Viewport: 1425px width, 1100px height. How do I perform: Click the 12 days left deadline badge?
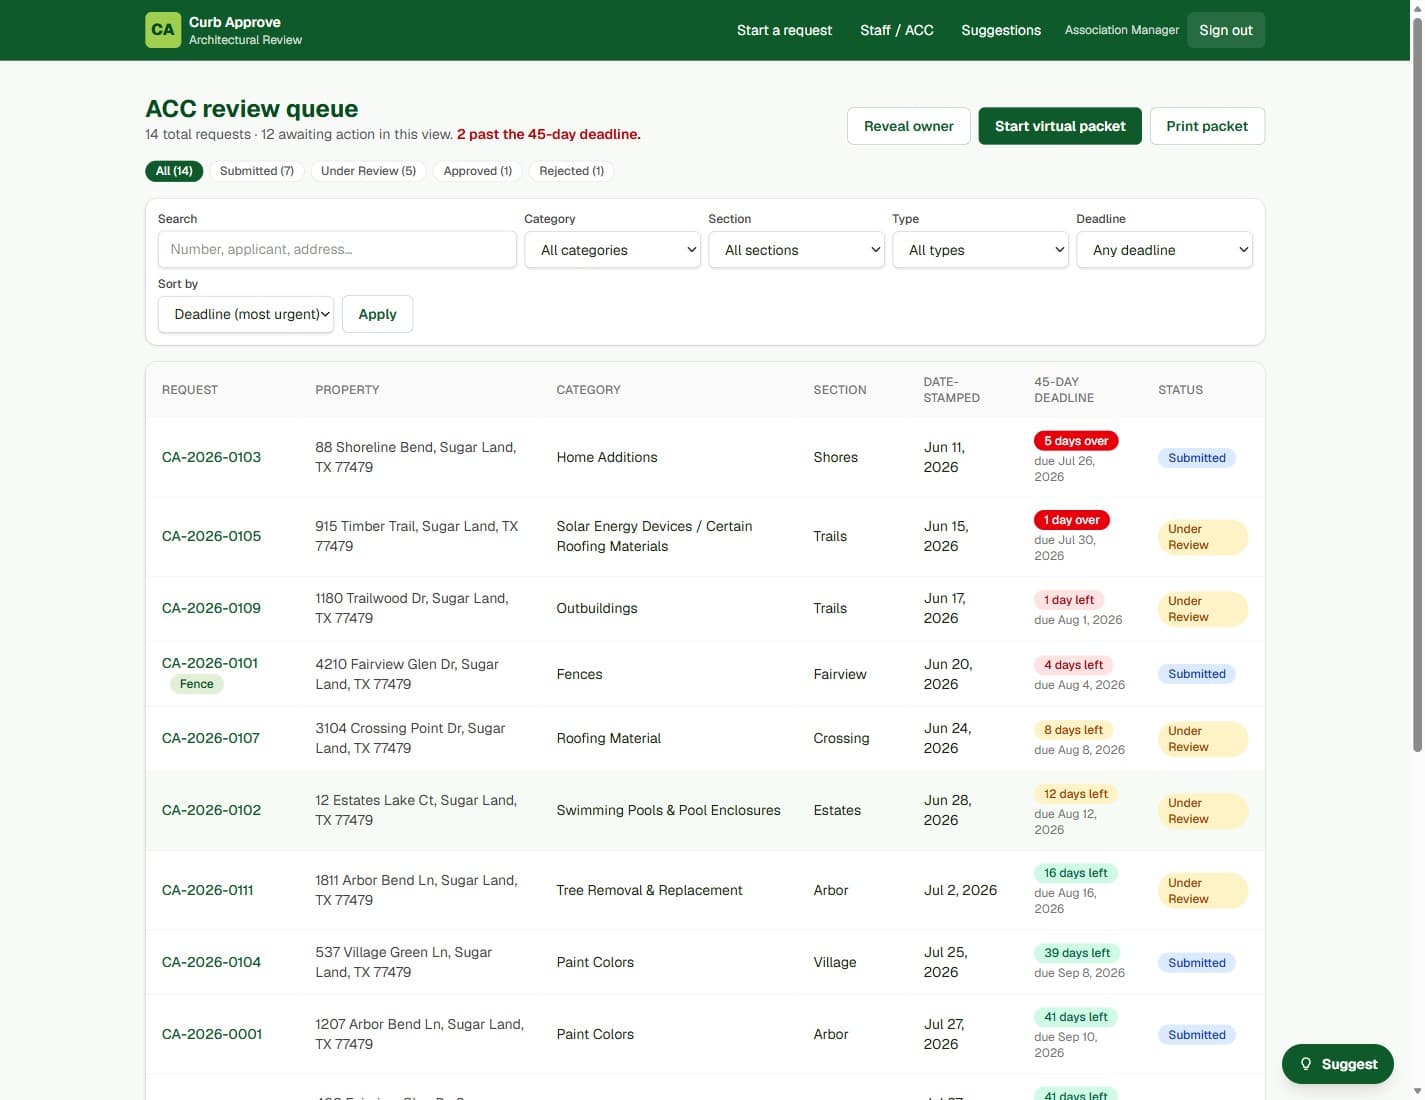point(1076,794)
